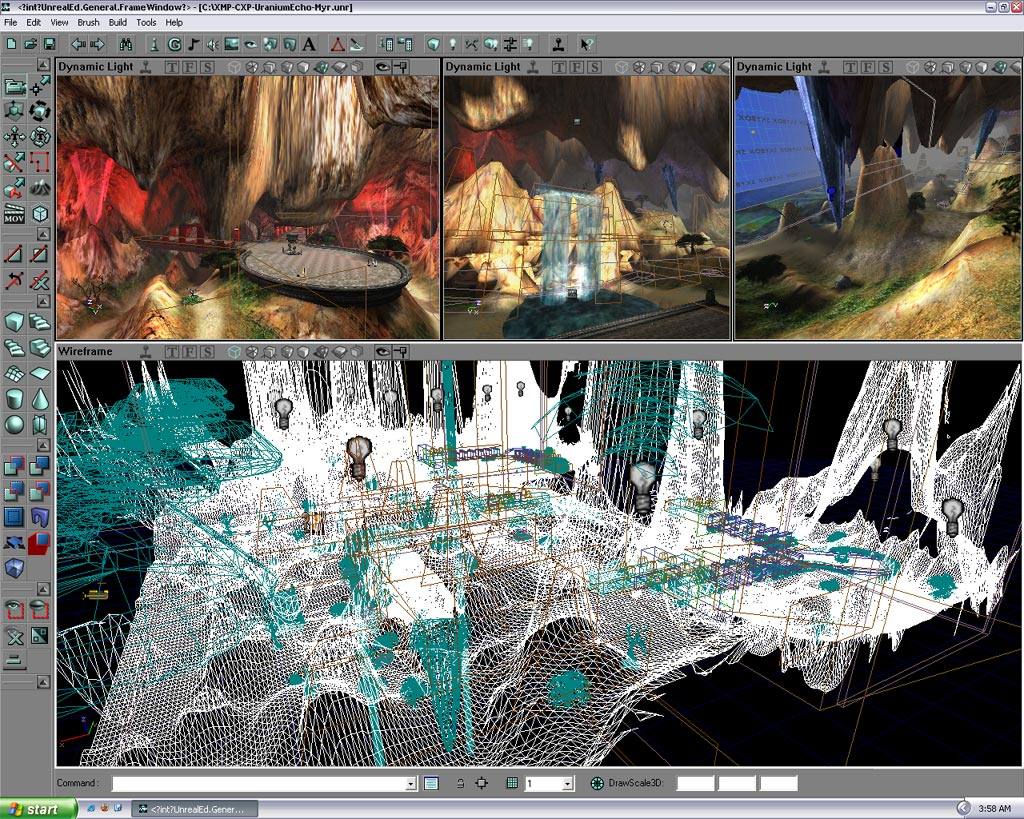Click the MOV tool in the left toolbar

tap(13, 211)
